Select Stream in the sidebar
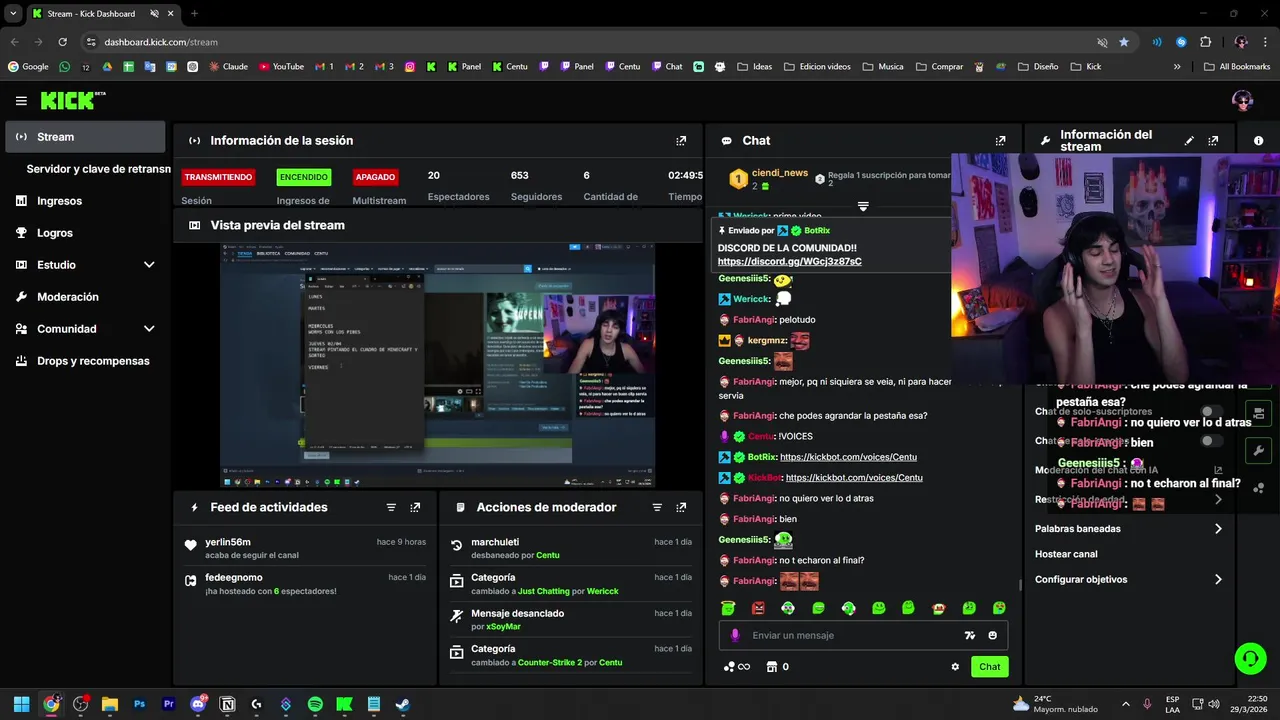The image size is (1280, 720). pyautogui.click(x=85, y=137)
